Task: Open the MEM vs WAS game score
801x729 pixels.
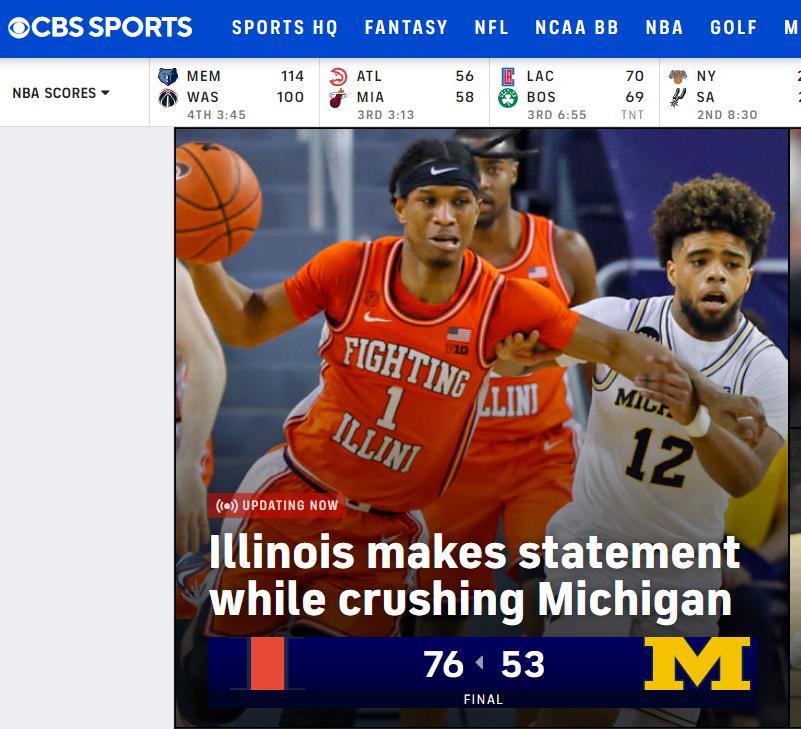Action: tap(234, 92)
